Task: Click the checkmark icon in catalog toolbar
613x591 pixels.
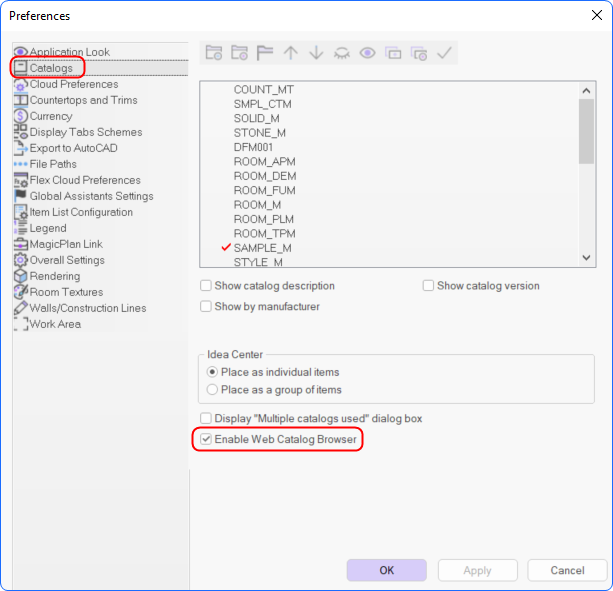Action: point(444,53)
